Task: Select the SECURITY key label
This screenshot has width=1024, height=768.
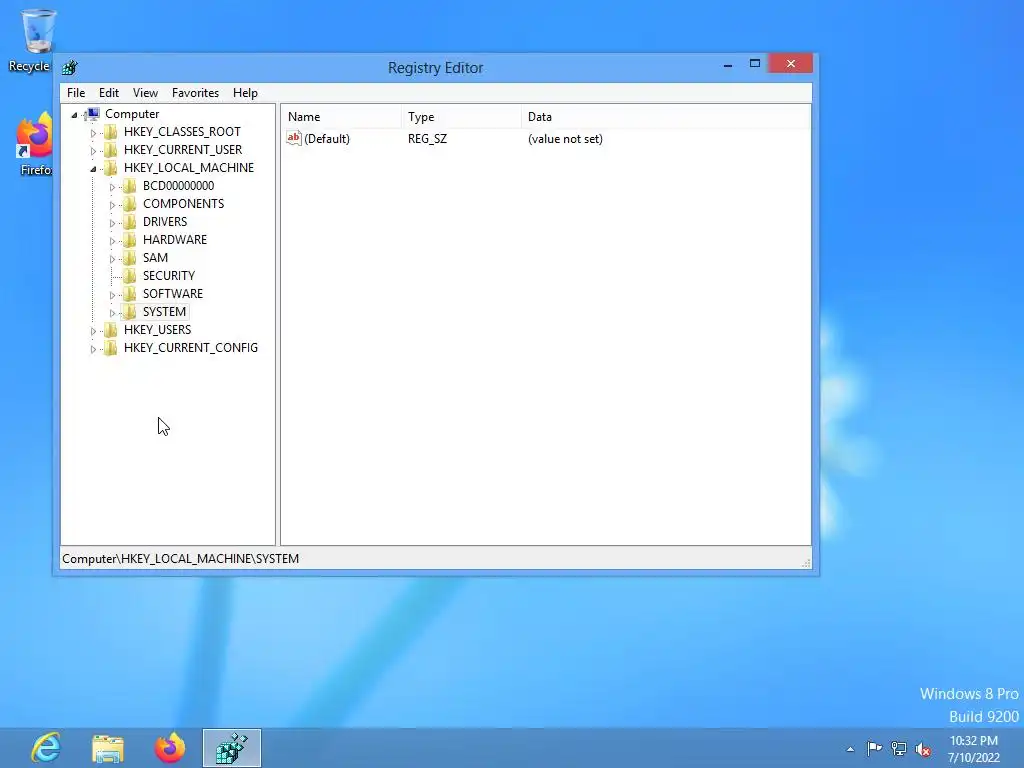Action: click(168, 276)
